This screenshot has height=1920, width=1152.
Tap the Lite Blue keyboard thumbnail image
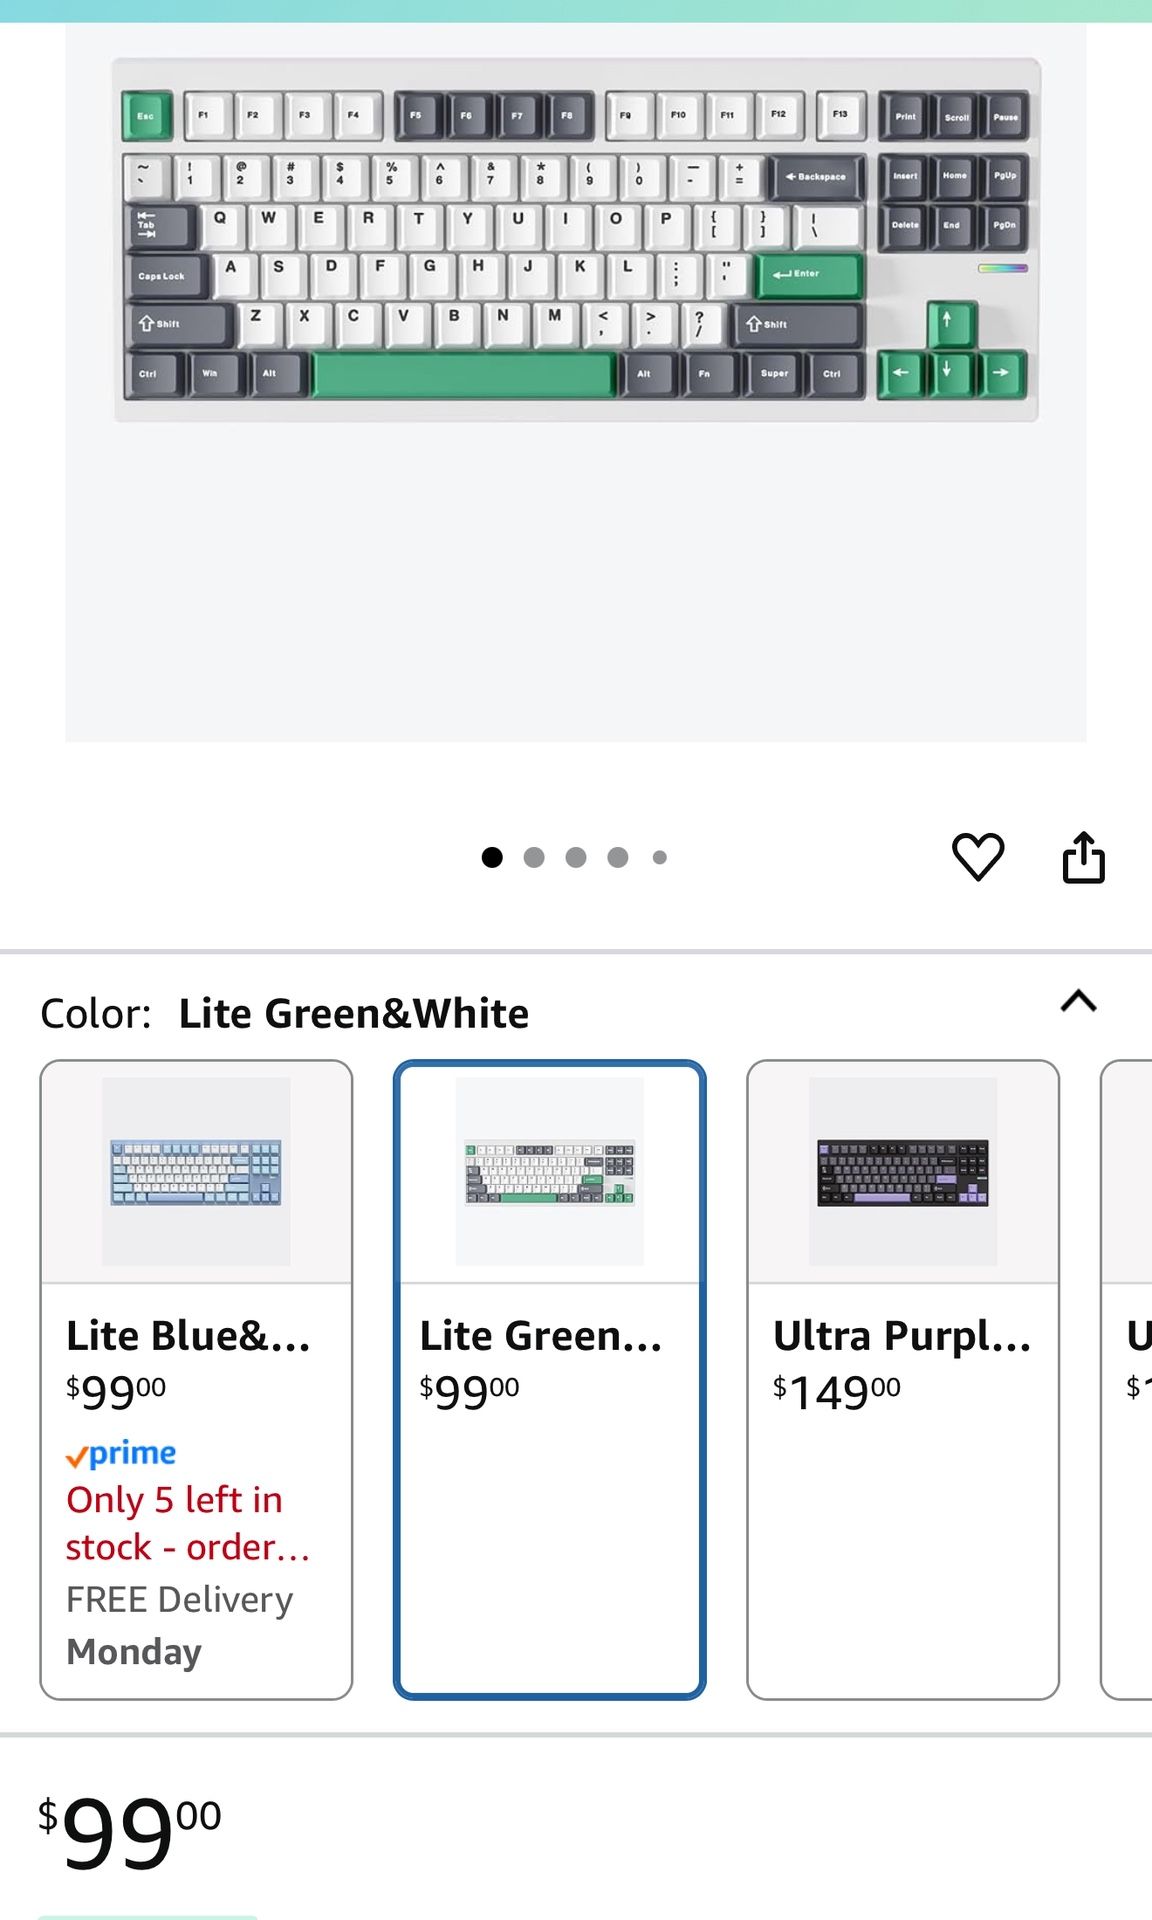click(x=196, y=1172)
